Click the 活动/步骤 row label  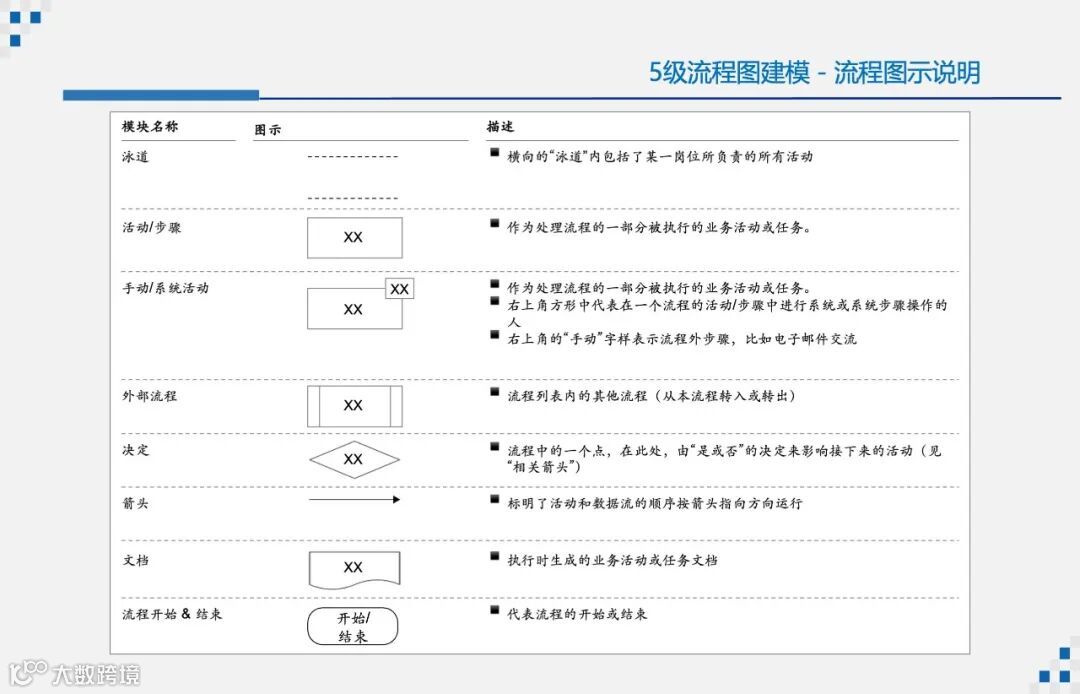coord(152,227)
